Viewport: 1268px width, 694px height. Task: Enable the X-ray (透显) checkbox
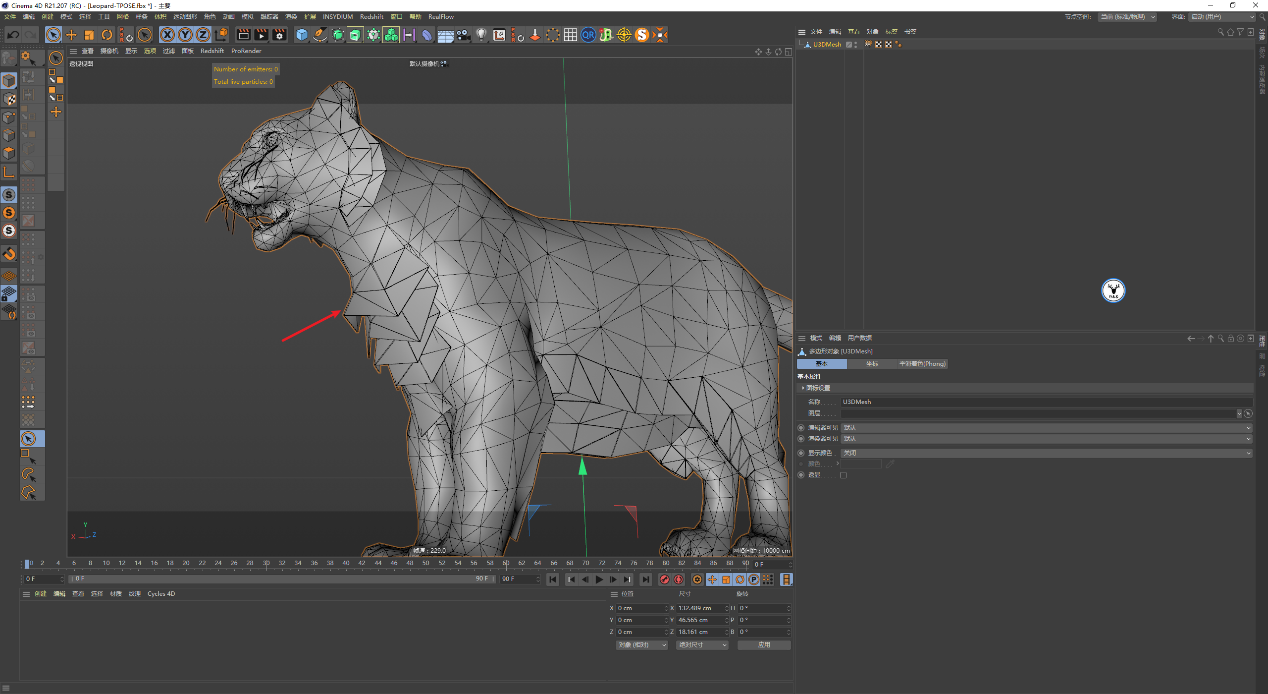(843, 475)
